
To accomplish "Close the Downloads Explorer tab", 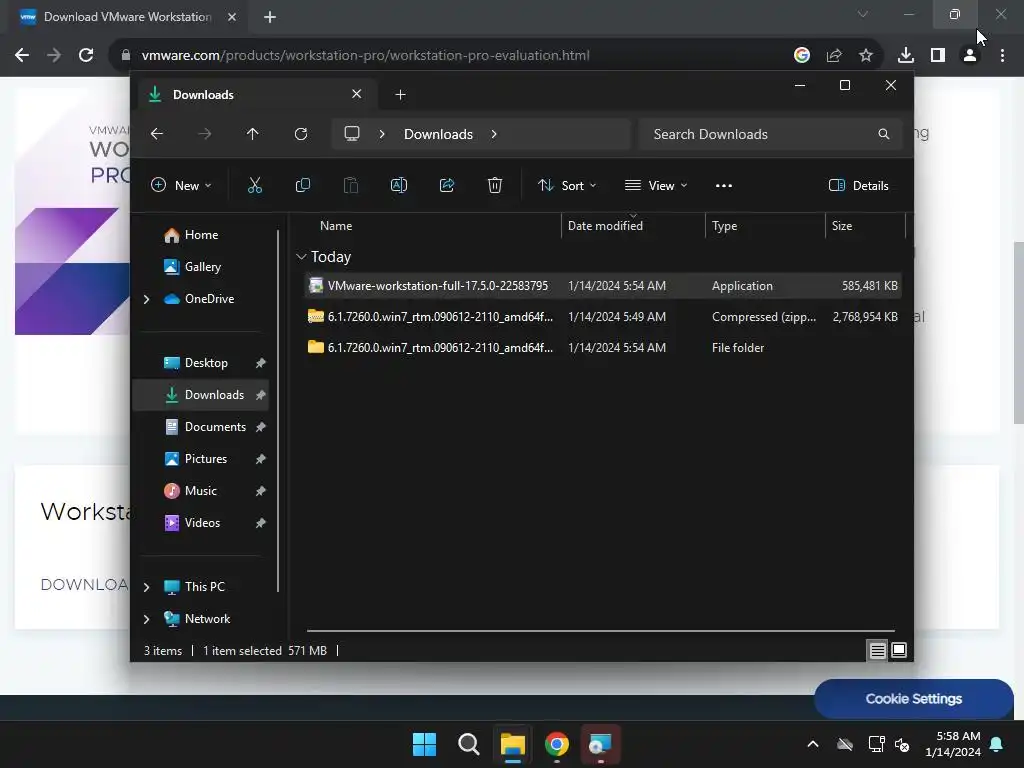I will [x=357, y=94].
